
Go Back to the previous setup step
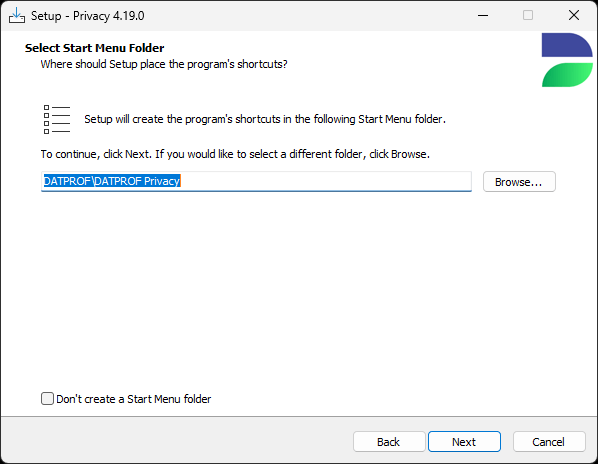pos(389,442)
